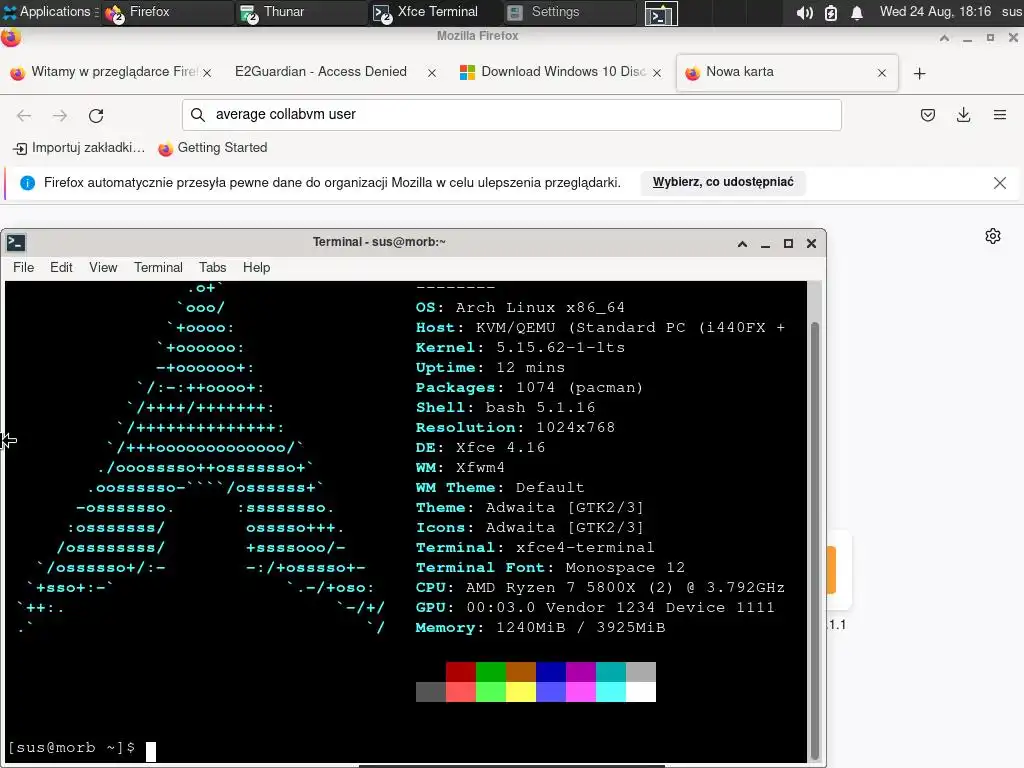1024x768 pixels.
Task: Click the search magnifier icon in address bar
Action: 197,115
